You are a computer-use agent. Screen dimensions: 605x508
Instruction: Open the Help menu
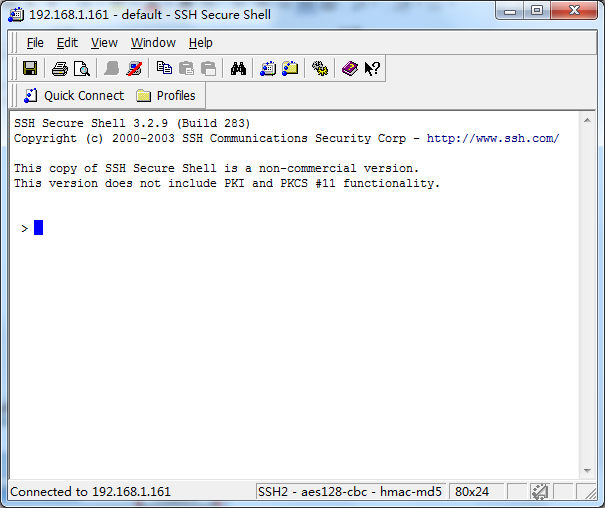click(x=201, y=43)
